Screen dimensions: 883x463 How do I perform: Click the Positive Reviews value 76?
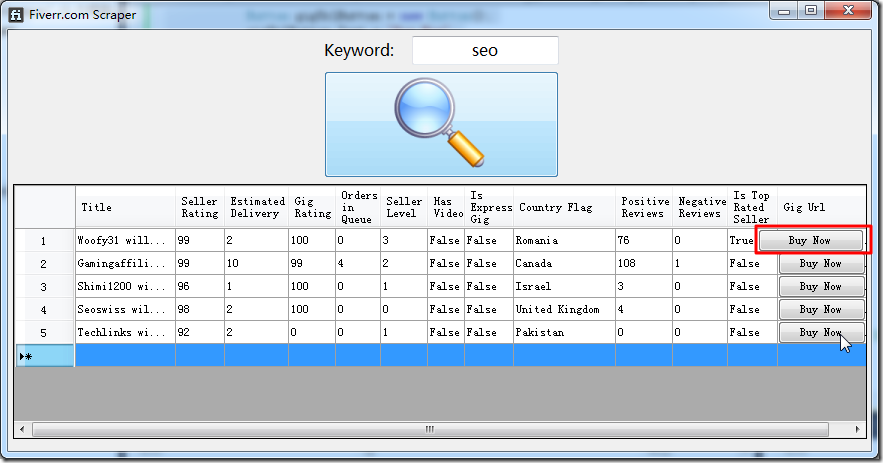coord(644,241)
